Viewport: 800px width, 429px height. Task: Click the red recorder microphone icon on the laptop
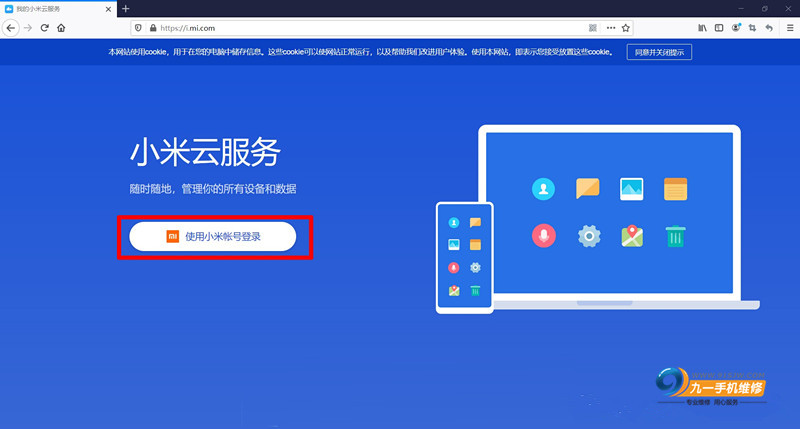click(x=544, y=236)
